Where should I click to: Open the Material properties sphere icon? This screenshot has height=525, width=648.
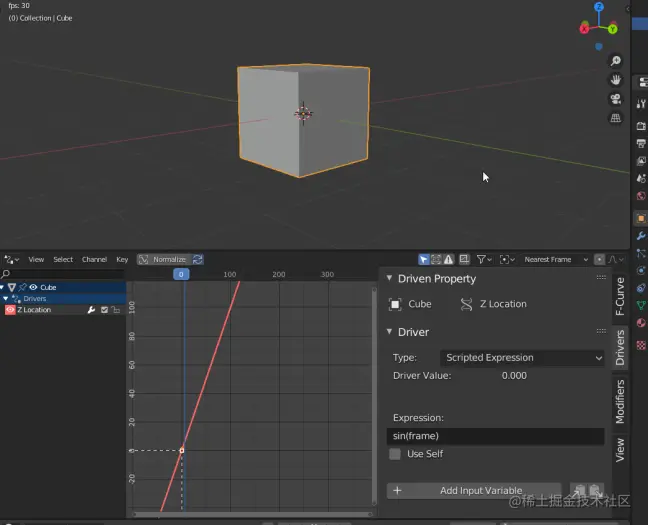point(641,322)
